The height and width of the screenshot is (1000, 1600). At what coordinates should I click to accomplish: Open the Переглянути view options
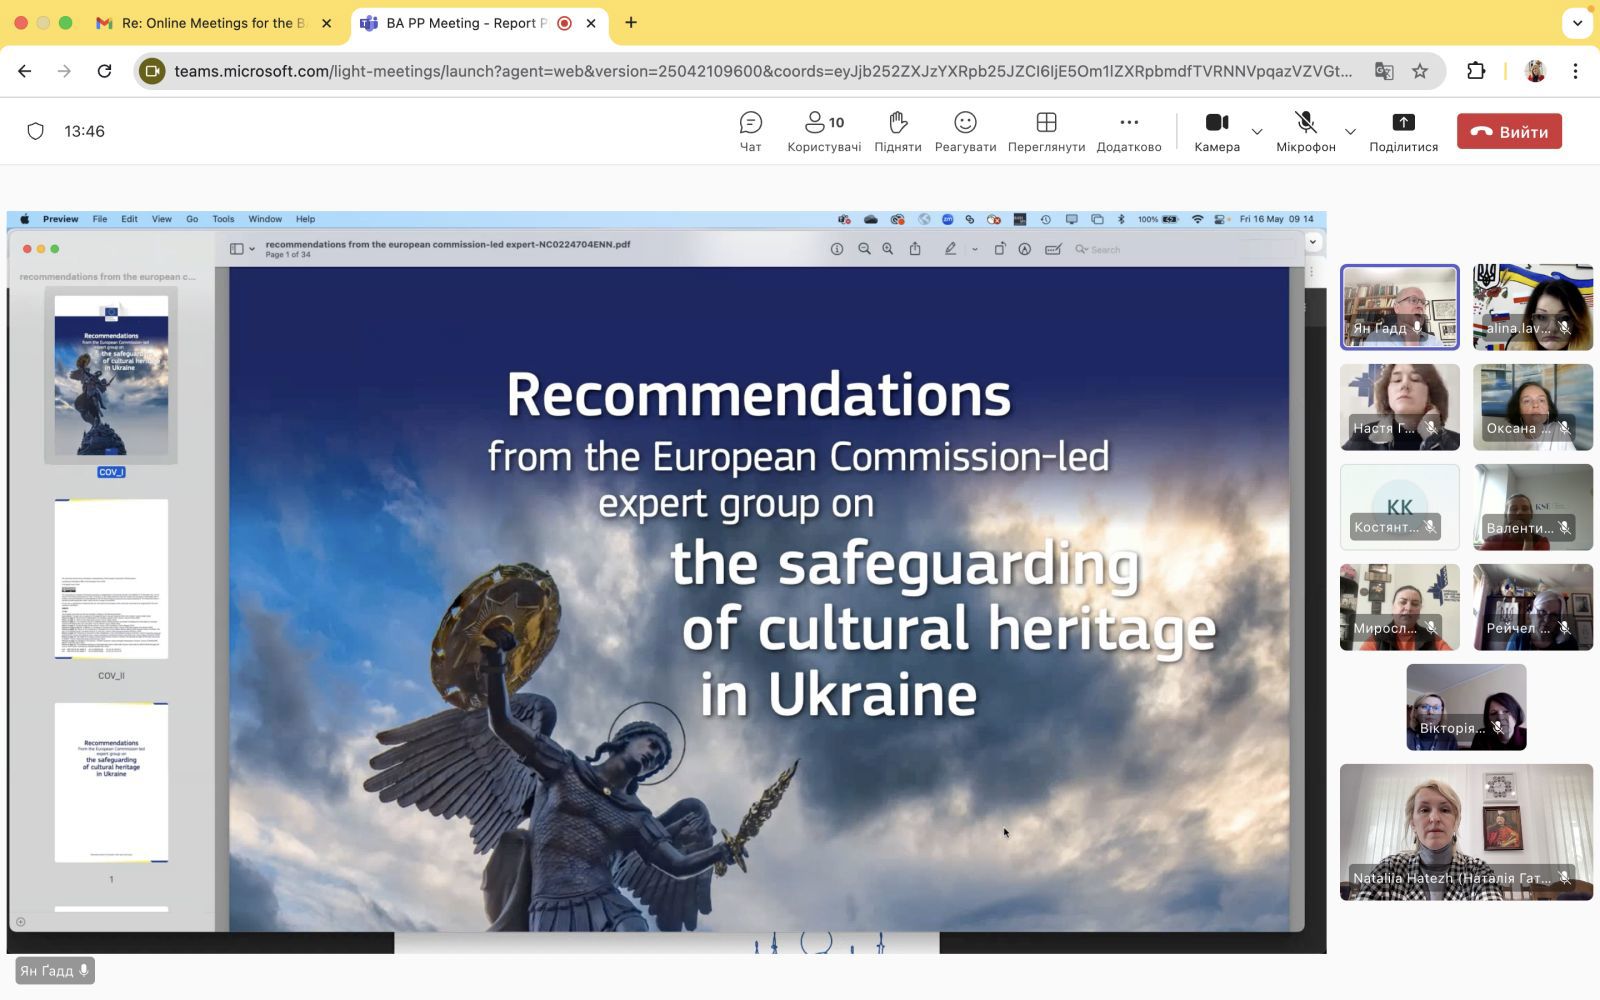(x=1046, y=132)
